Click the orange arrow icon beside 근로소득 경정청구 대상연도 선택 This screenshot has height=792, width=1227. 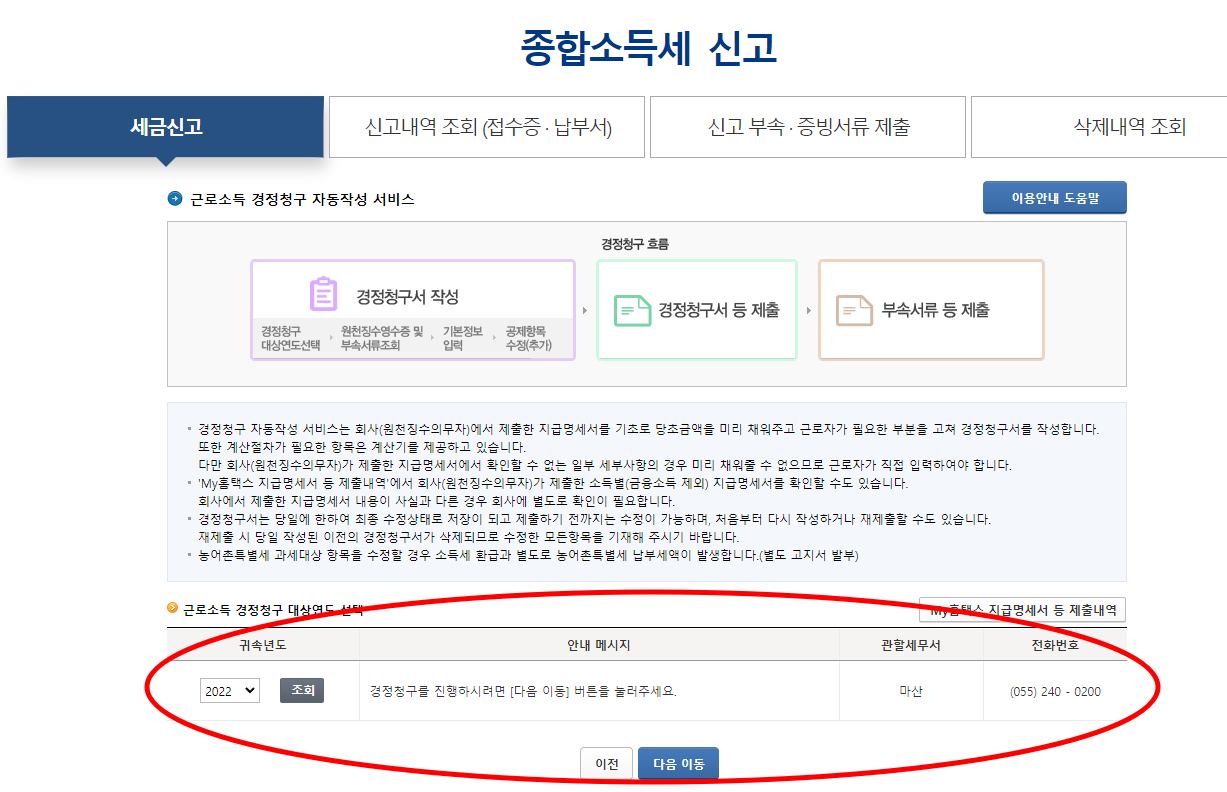173,607
